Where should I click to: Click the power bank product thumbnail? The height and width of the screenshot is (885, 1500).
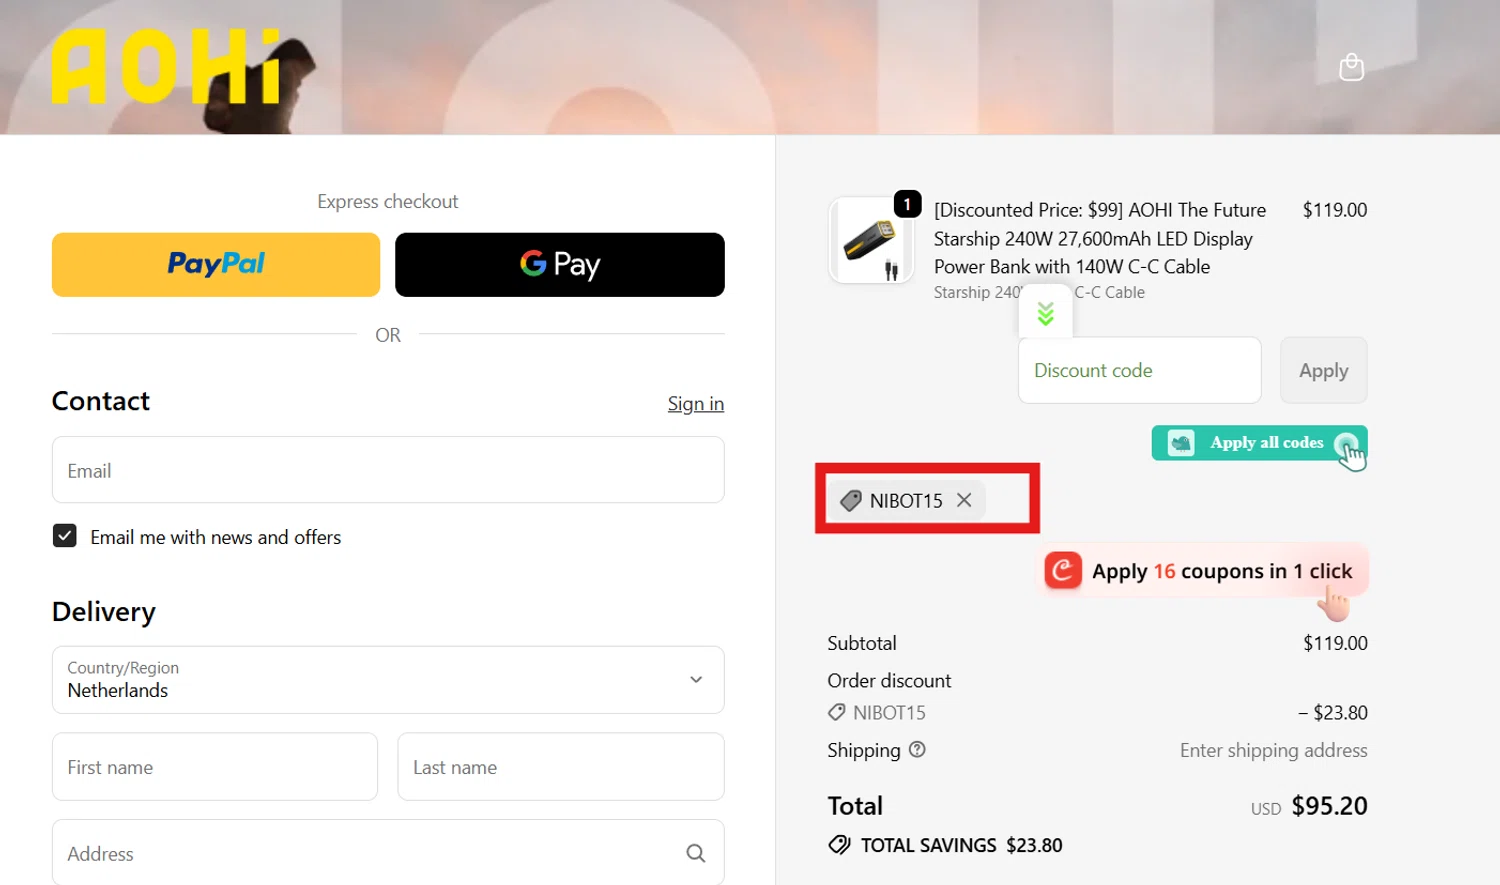click(x=871, y=240)
